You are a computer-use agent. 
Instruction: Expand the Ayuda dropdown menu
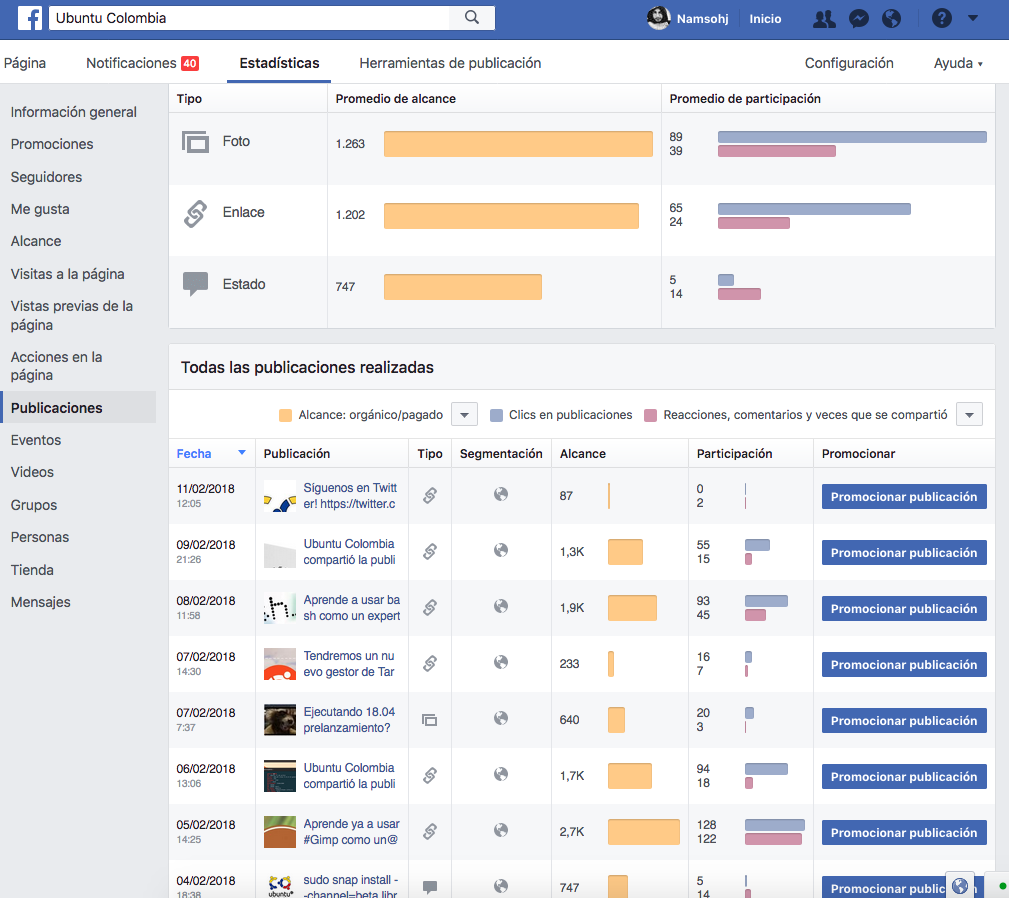958,63
